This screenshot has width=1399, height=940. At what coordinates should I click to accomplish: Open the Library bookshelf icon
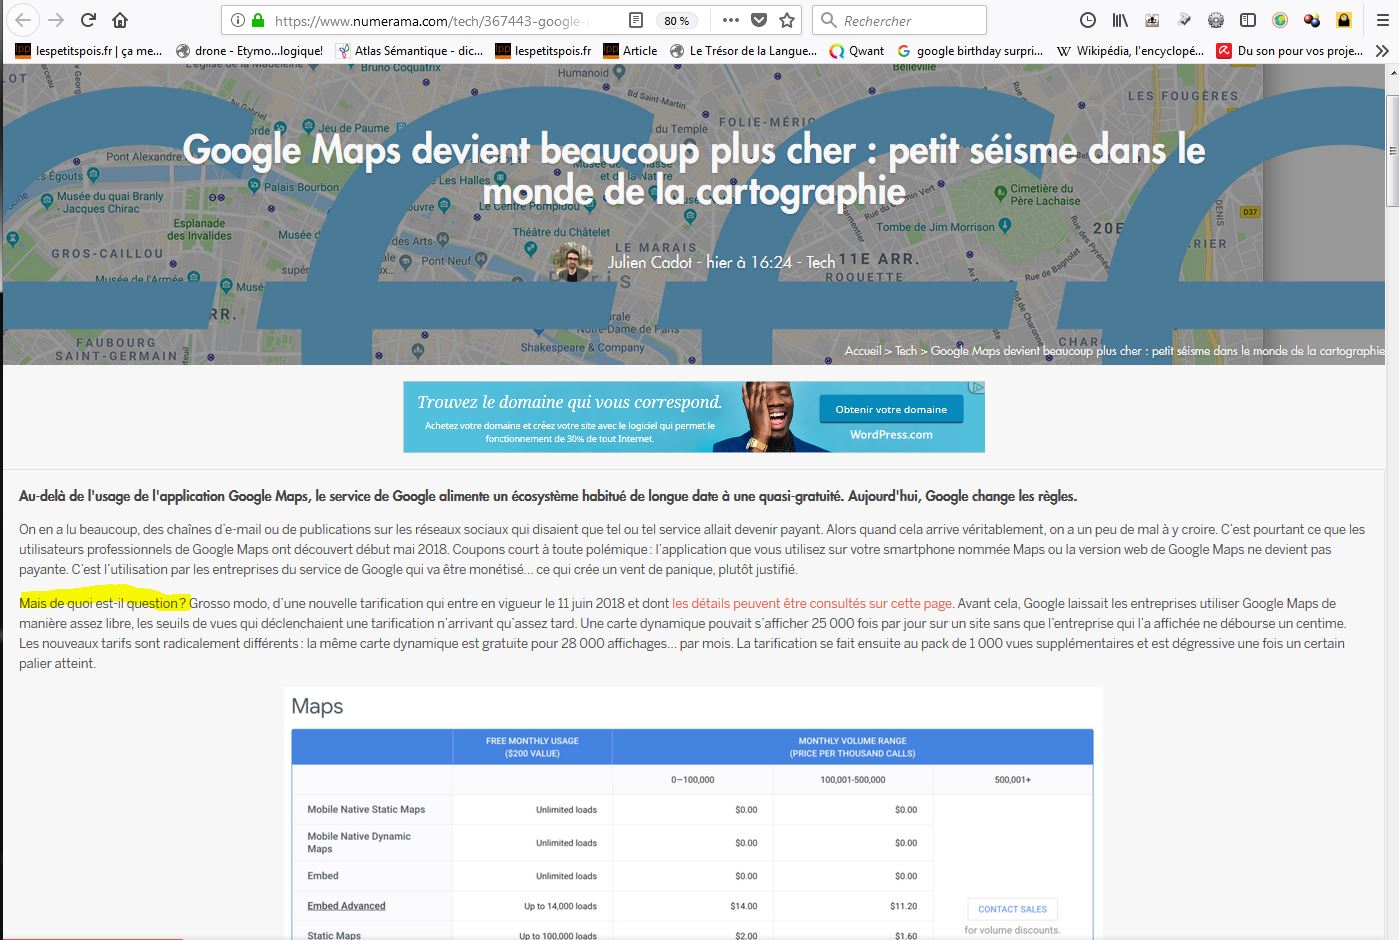coord(1120,20)
